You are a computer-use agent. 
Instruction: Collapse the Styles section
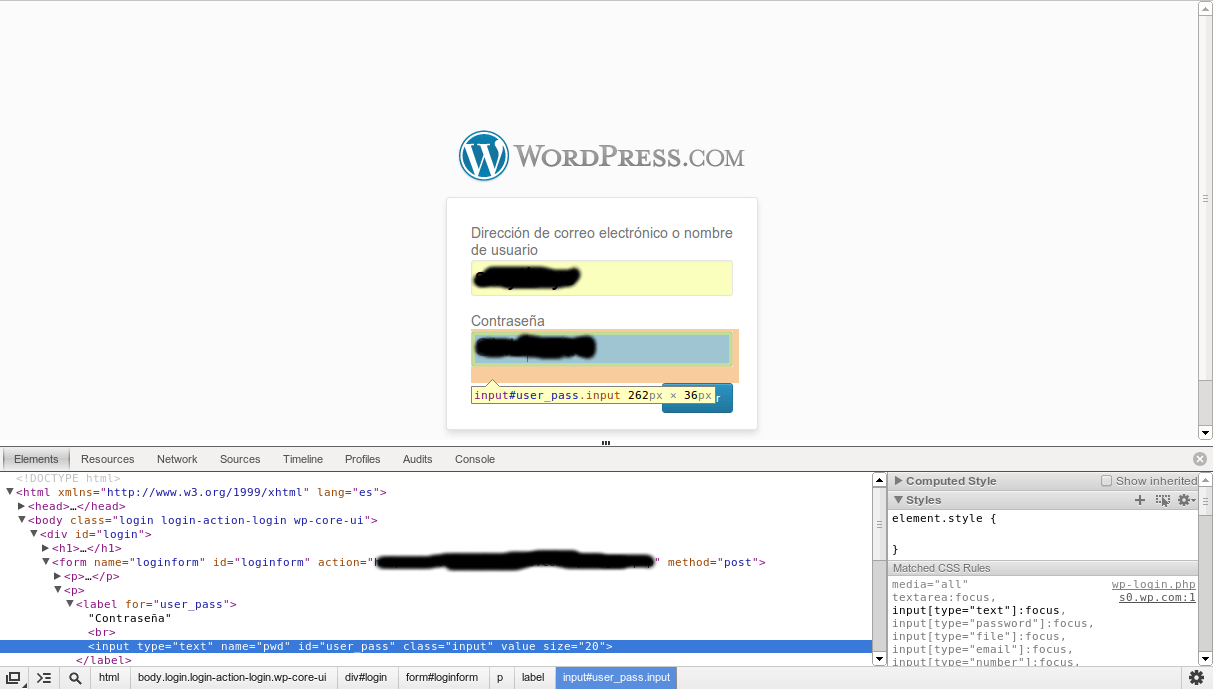(x=898, y=500)
